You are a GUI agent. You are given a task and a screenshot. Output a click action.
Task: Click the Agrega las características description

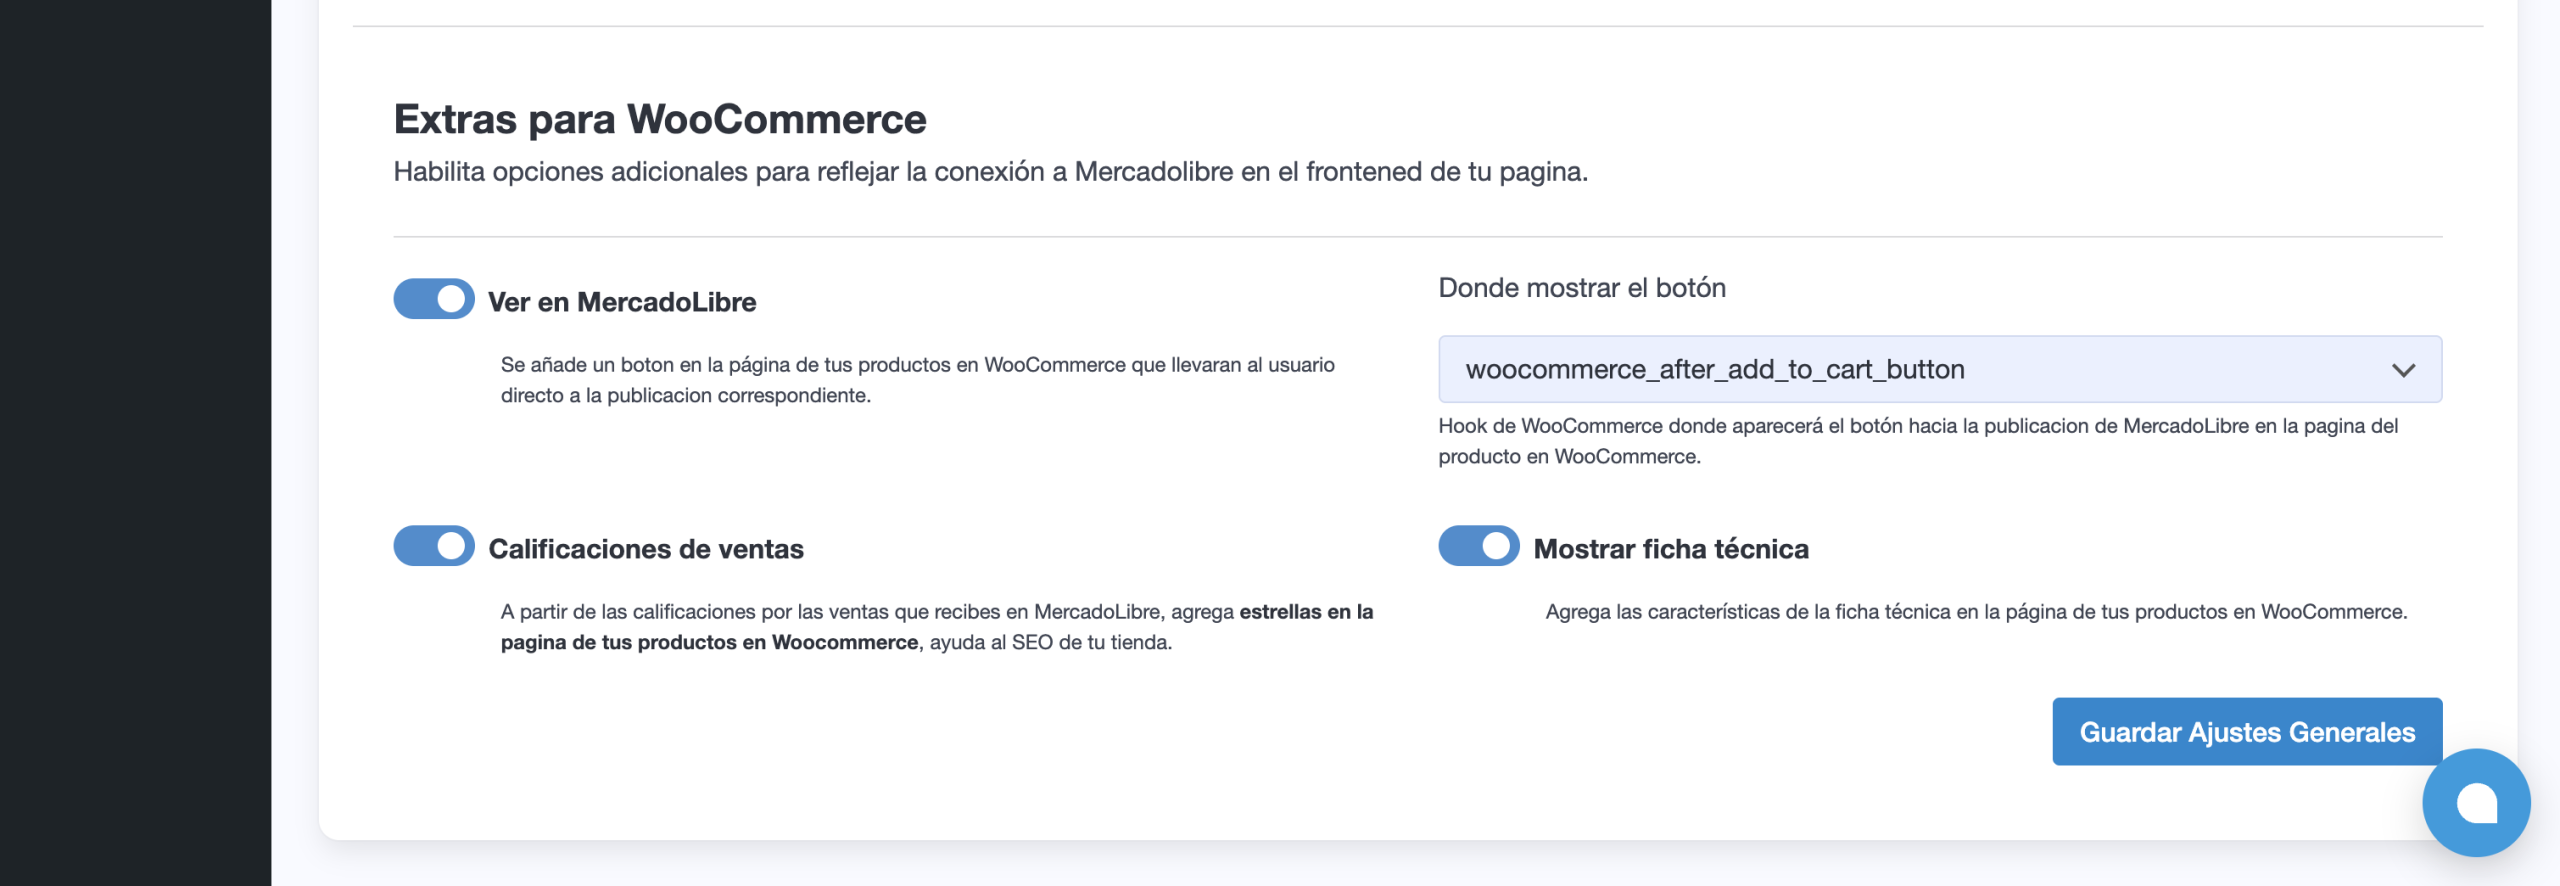click(1976, 612)
